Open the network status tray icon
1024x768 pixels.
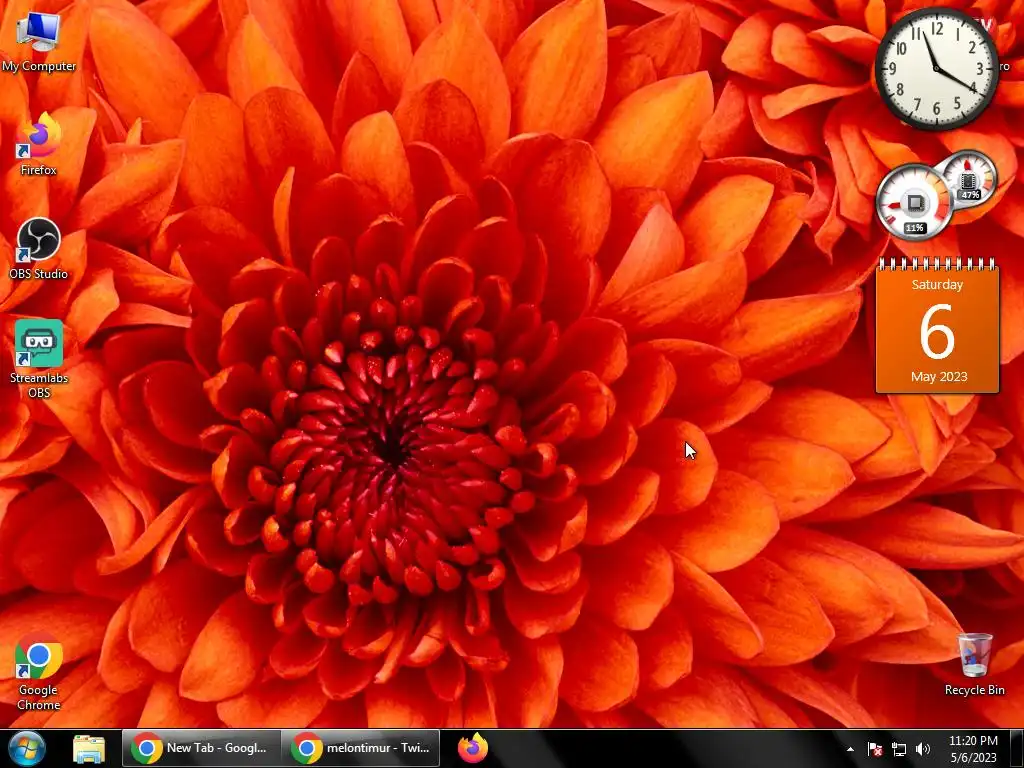click(x=899, y=750)
